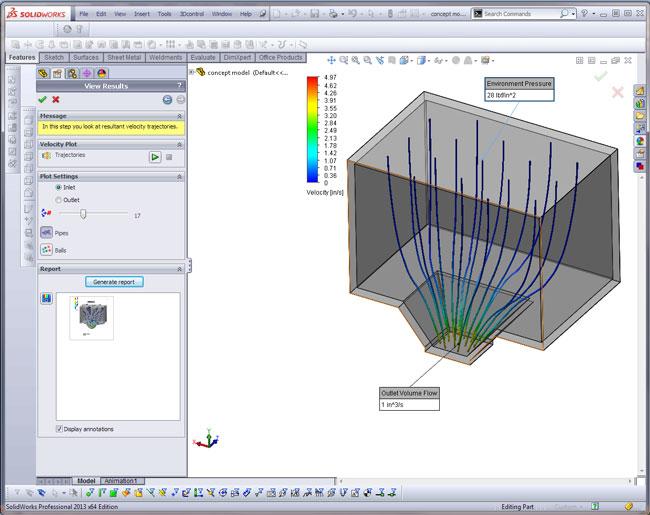The image size is (650, 515).
Task: Click the red cancel X in View Results
Action: pos(56,99)
